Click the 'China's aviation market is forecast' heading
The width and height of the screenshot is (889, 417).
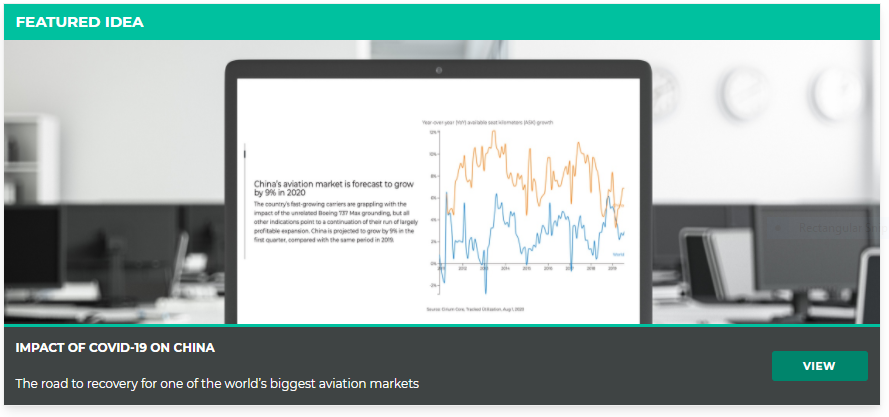coord(334,188)
